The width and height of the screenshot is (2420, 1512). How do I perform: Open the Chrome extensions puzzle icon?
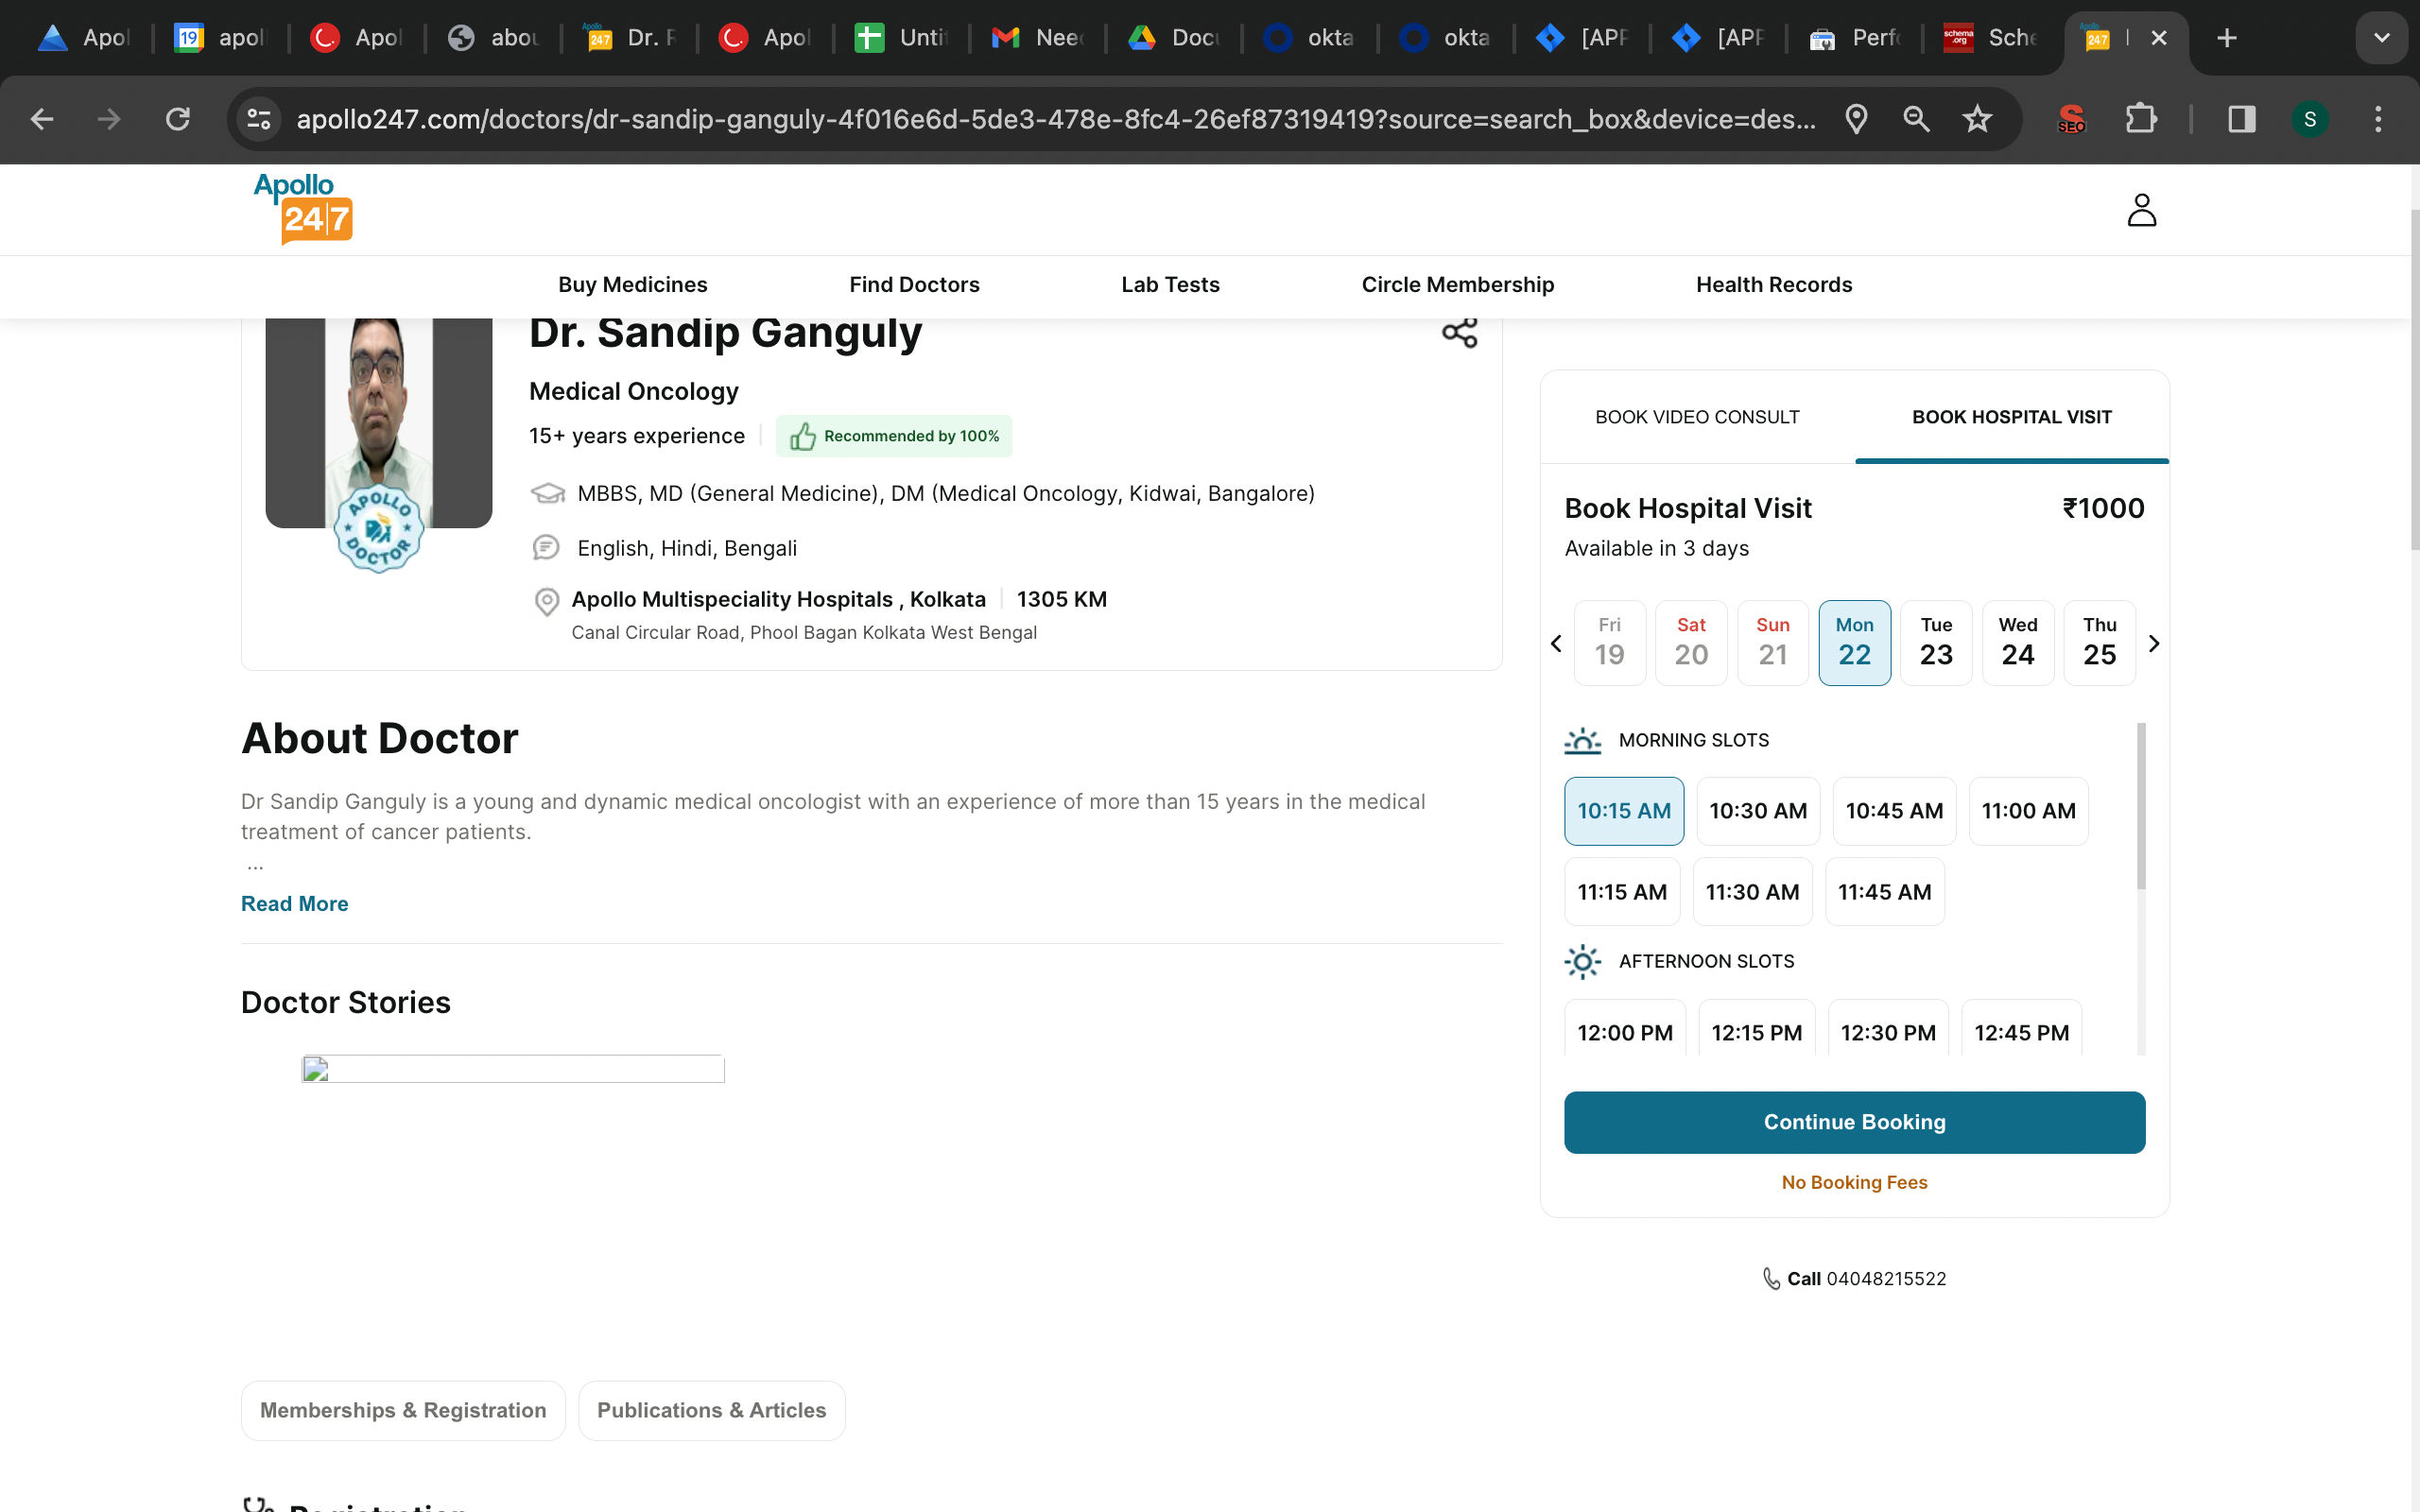(x=2140, y=120)
